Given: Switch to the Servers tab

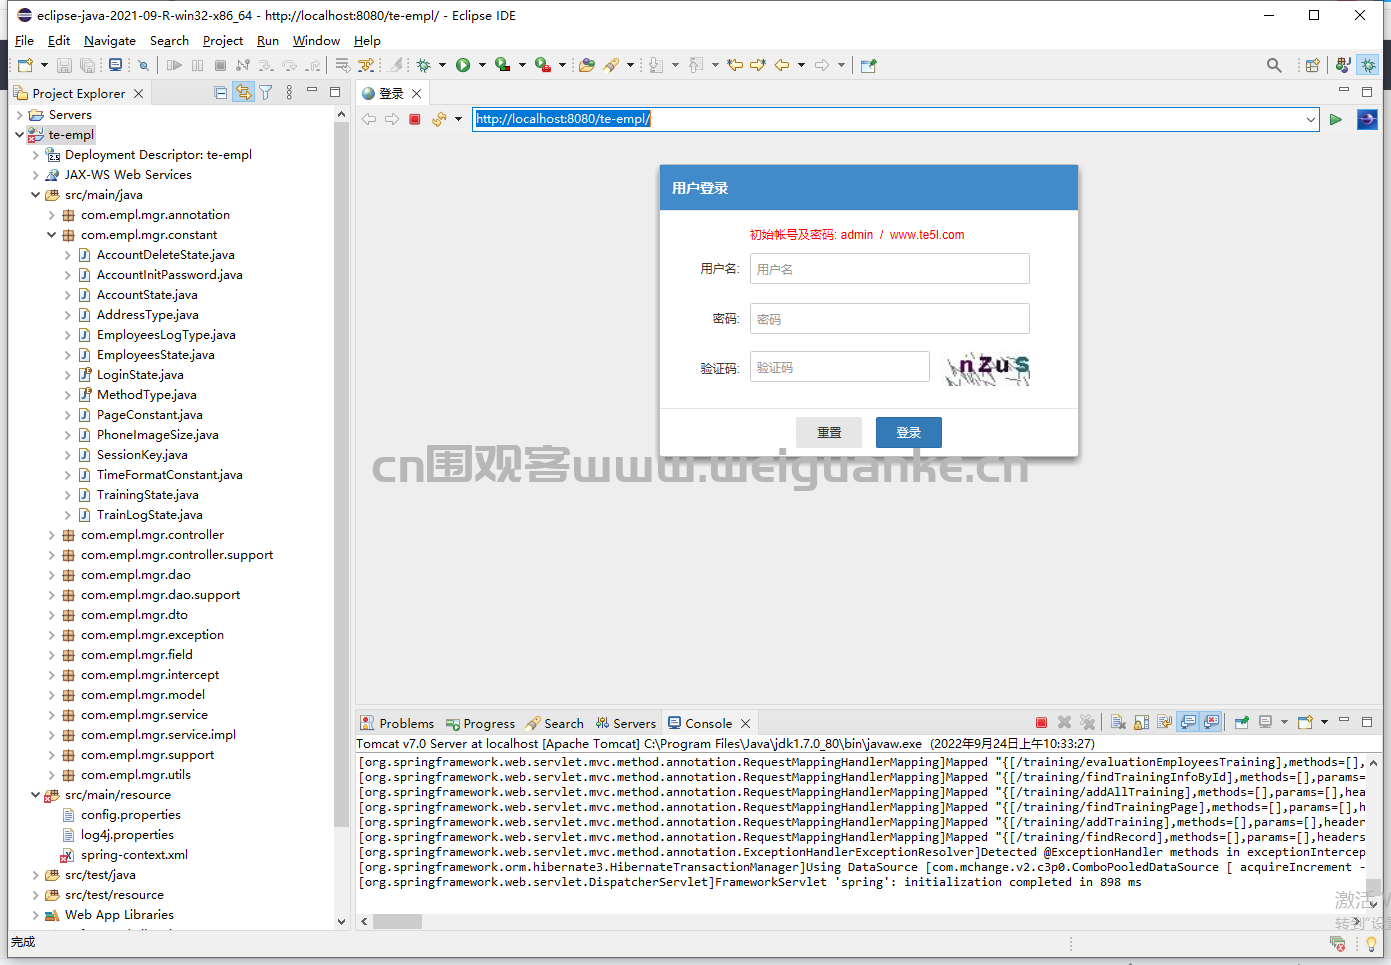Looking at the screenshot, I should click(x=626, y=723).
